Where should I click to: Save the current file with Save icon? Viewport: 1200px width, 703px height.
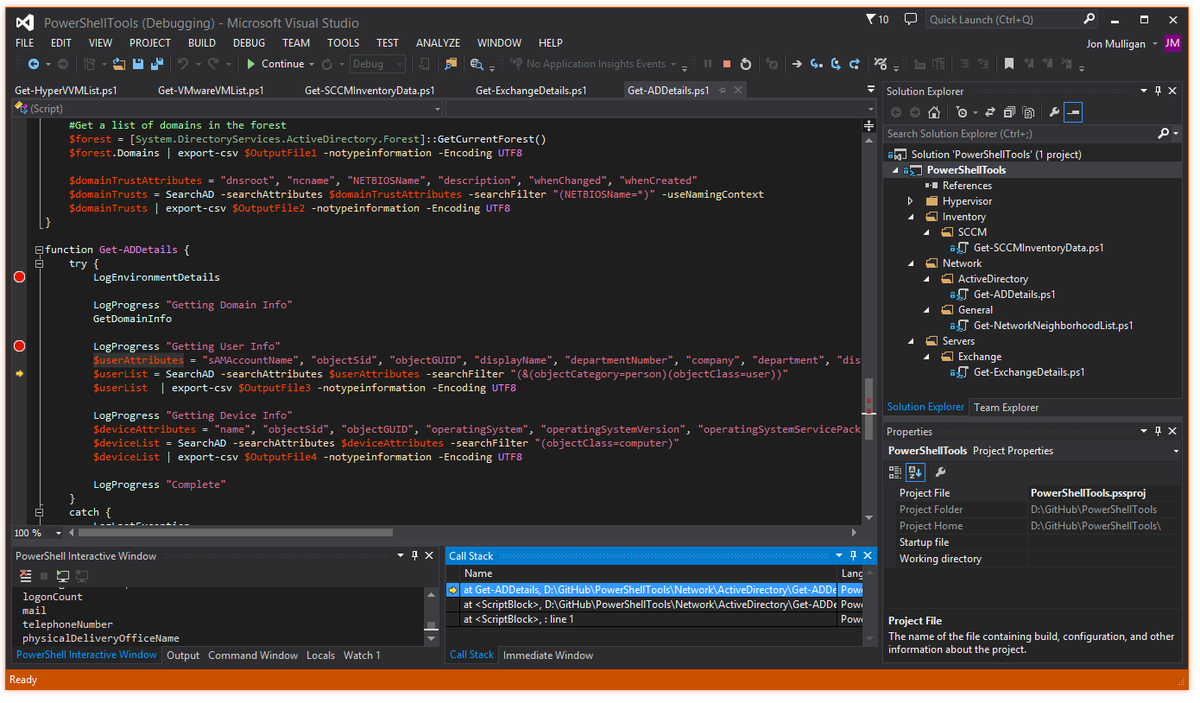pyautogui.click(x=137, y=64)
